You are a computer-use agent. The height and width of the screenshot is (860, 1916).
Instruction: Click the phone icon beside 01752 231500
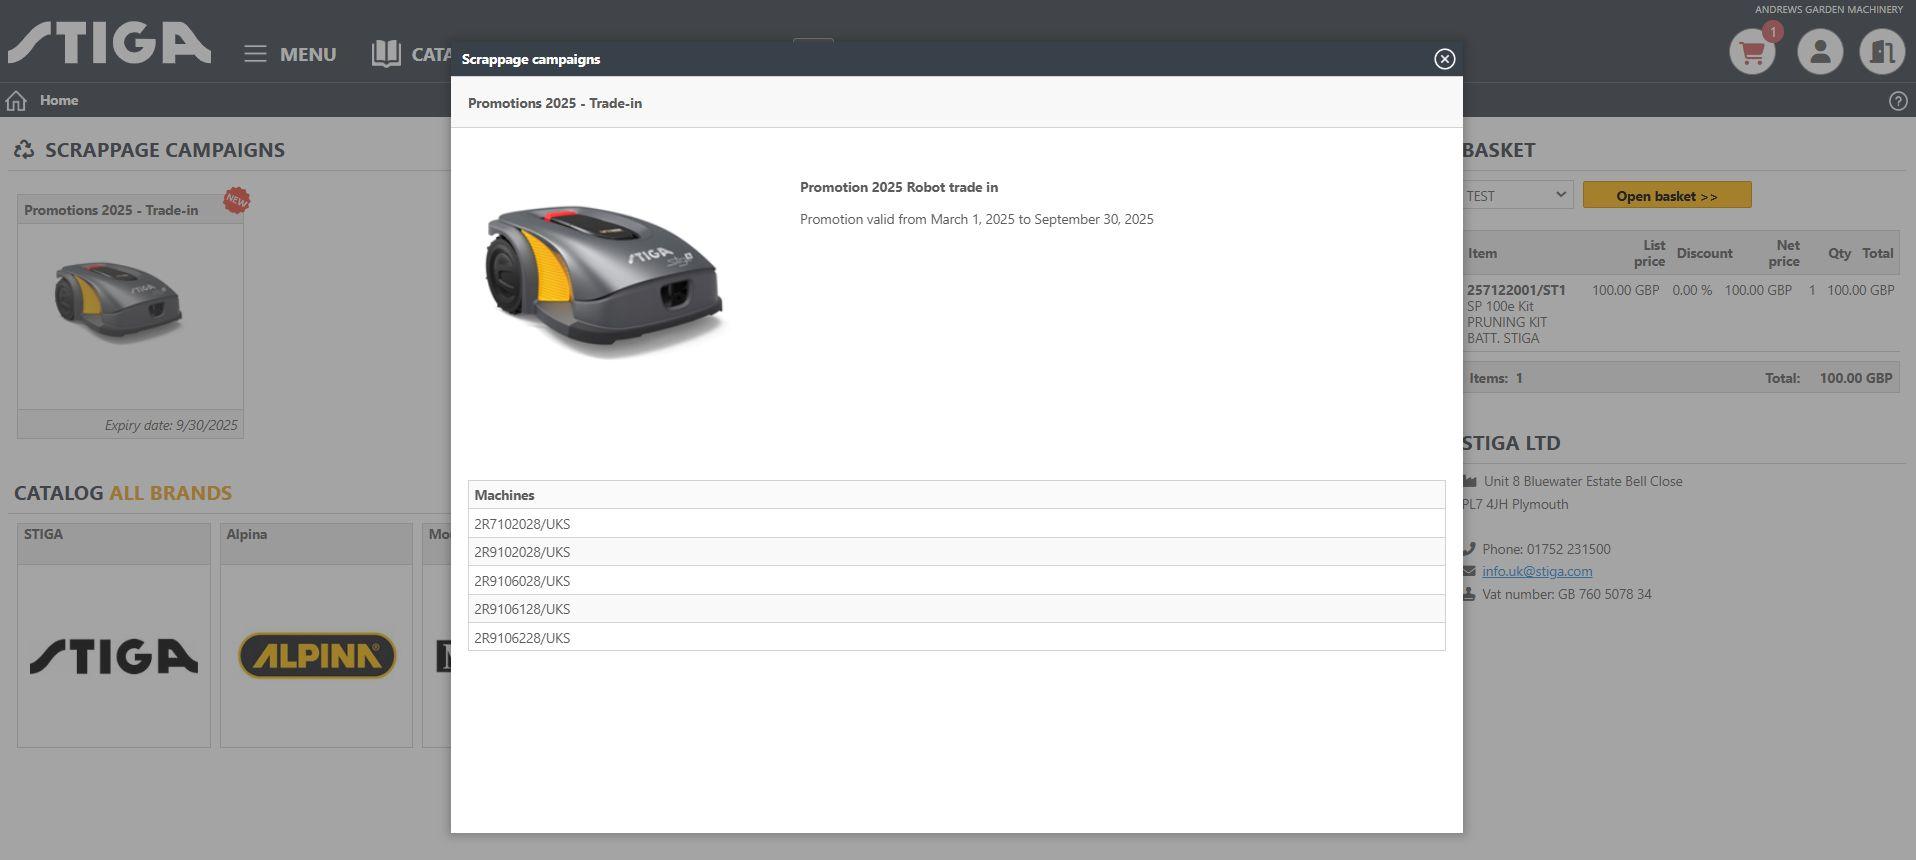[1469, 549]
